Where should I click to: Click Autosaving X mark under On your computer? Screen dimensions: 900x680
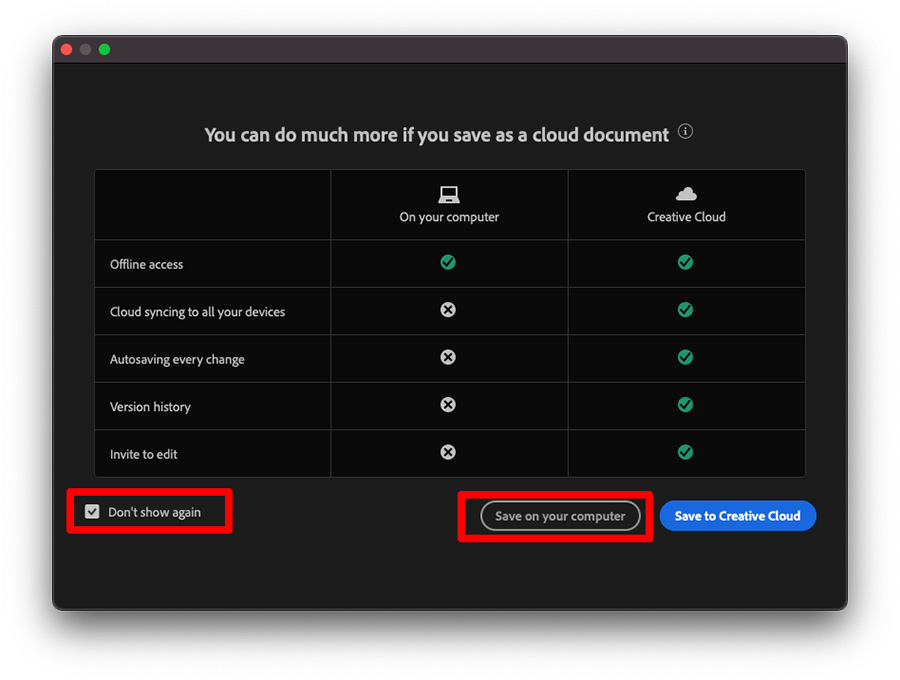448,358
